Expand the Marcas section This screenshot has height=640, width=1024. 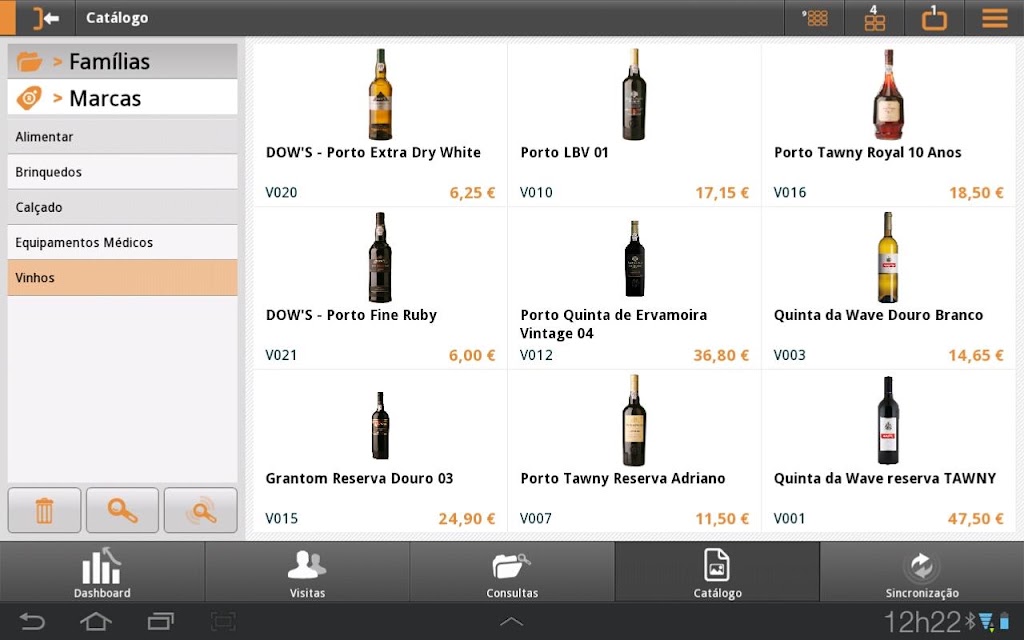(x=122, y=98)
